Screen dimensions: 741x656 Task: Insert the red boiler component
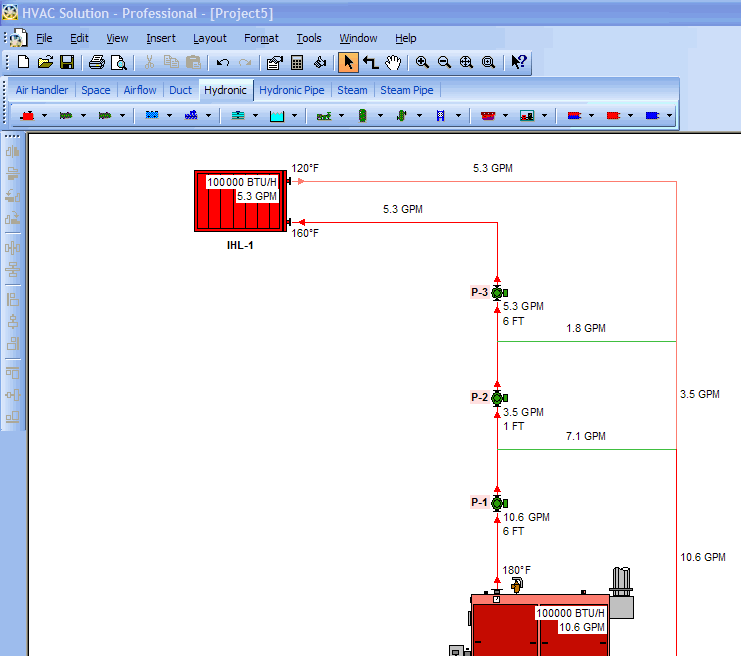27,115
